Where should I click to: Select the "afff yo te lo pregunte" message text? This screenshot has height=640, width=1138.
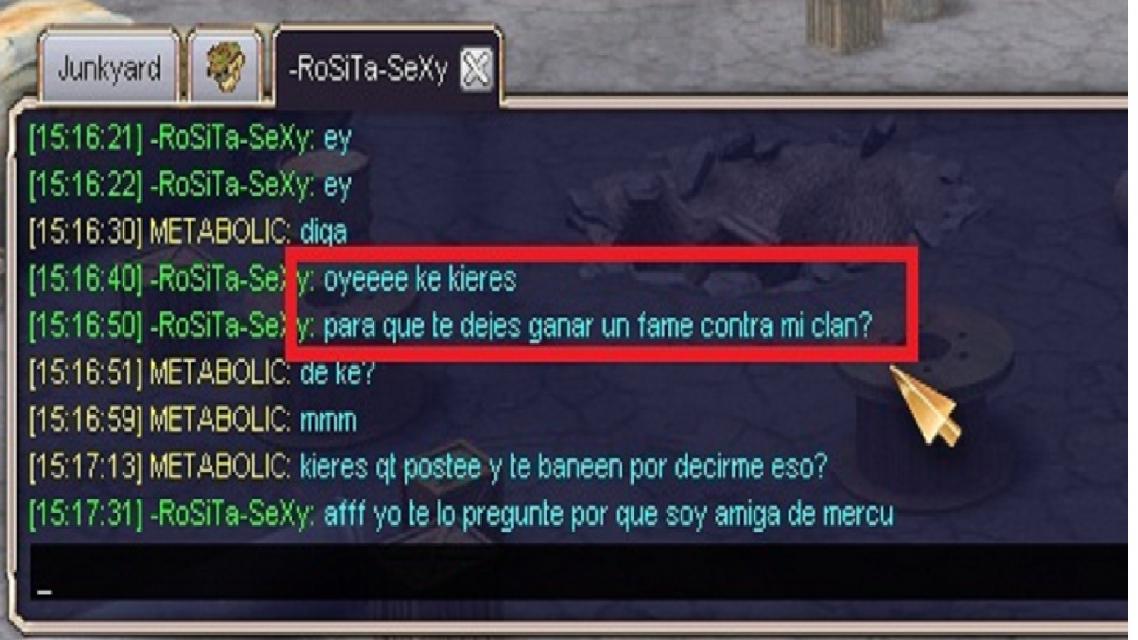click(608, 515)
